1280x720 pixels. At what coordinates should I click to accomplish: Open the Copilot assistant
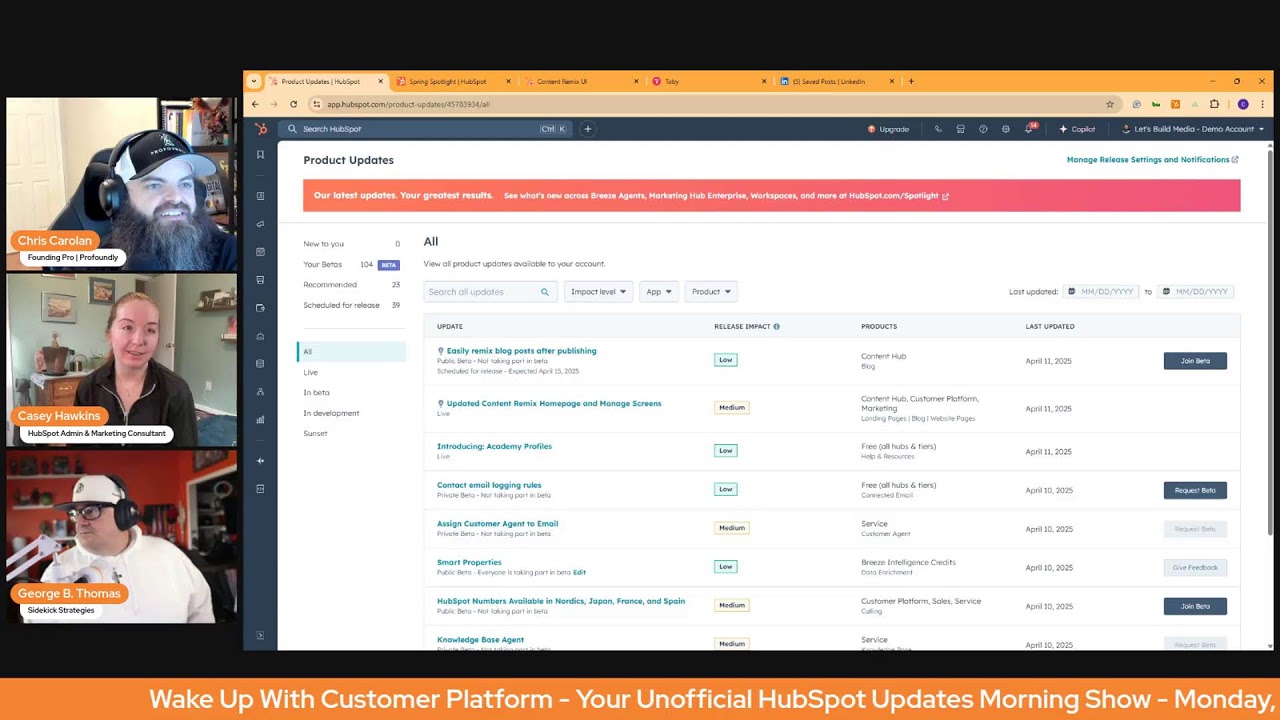click(x=1077, y=129)
